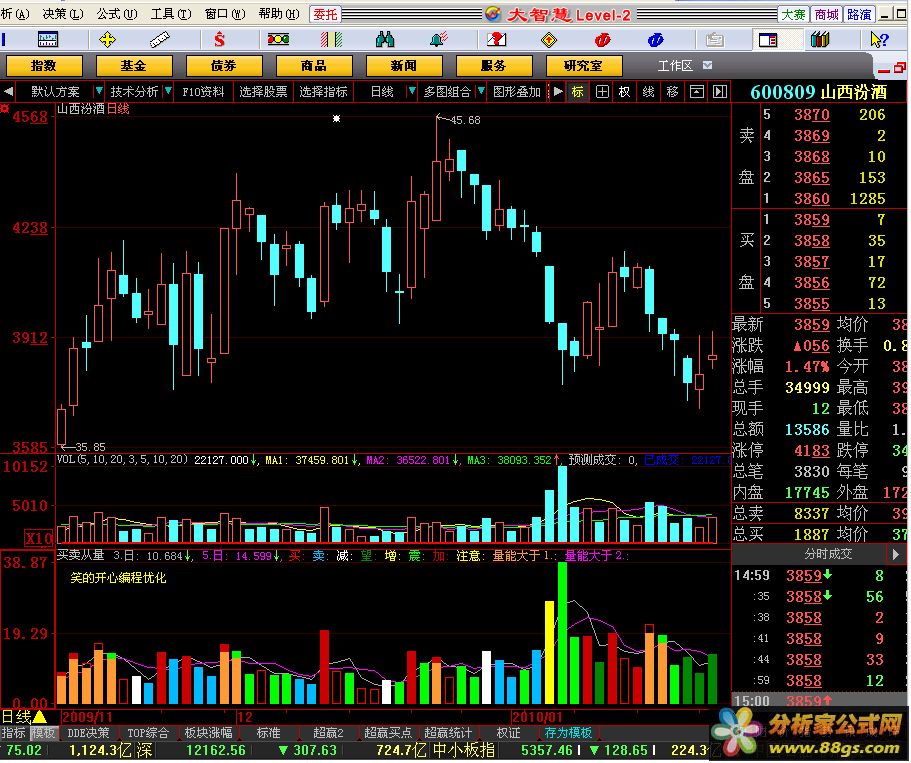This screenshot has width=911, height=763.
Task: Click the boxed up-arrow icon in chart toolbar
Action: 696,91
